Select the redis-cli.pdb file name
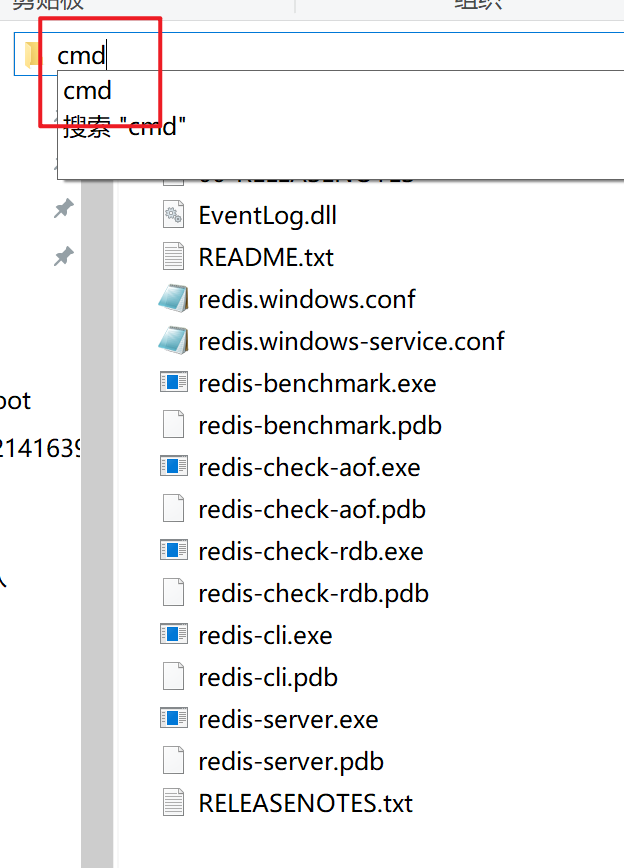The height and width of the screenshot is (868, 624). pos(268,678)
